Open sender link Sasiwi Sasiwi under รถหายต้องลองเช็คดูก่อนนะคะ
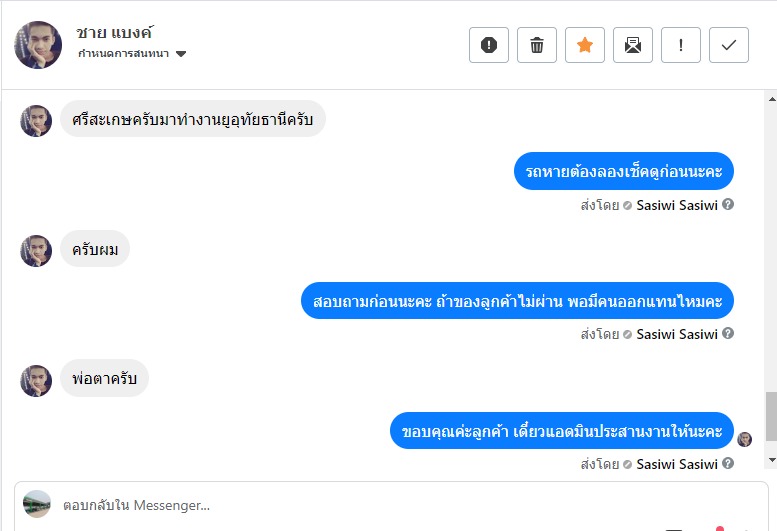Screen dimensions: 777x531 tap(677, 205)
